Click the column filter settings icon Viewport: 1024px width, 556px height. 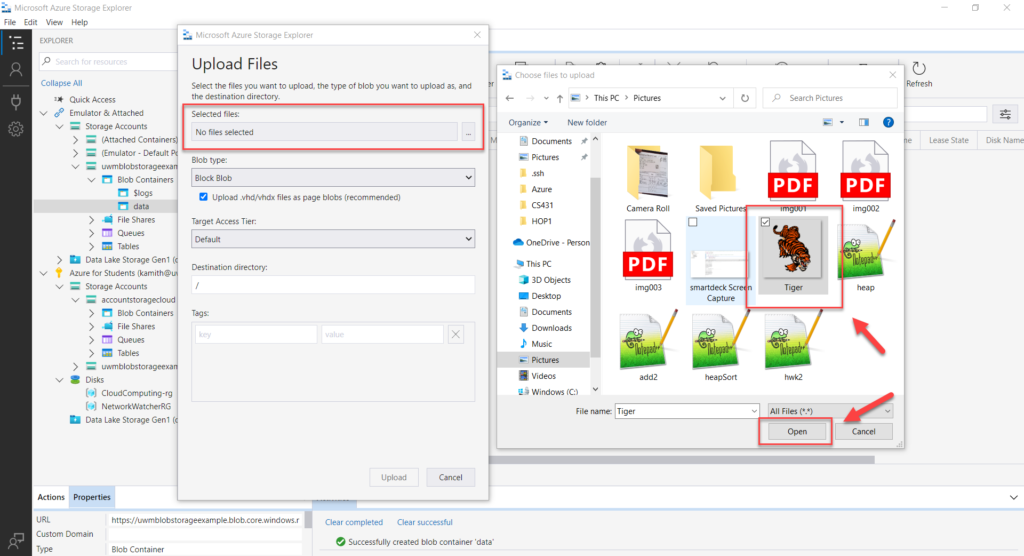point(1005,114)
